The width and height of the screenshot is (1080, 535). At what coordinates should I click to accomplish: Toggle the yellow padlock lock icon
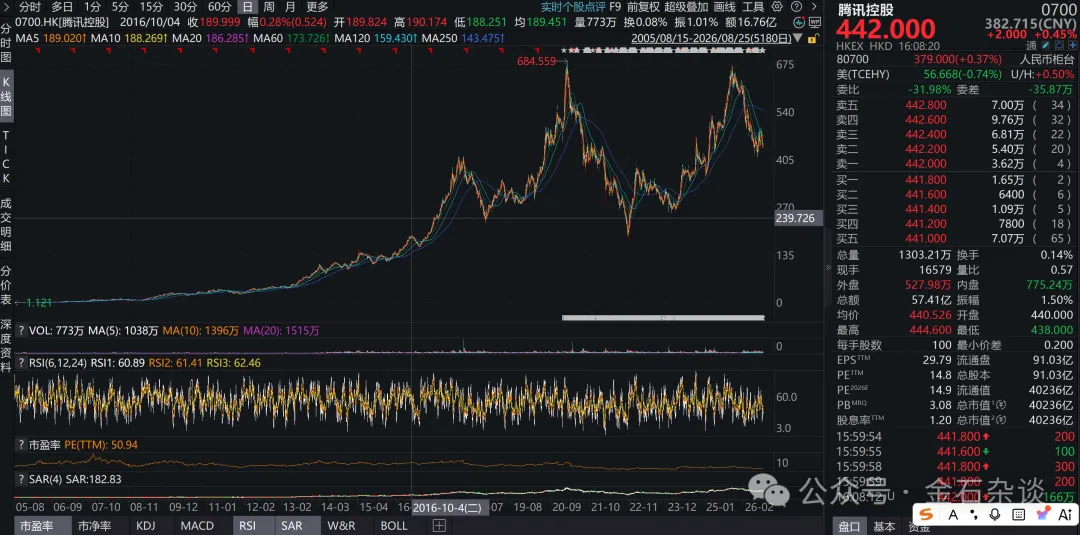click(x=813, y=38)
